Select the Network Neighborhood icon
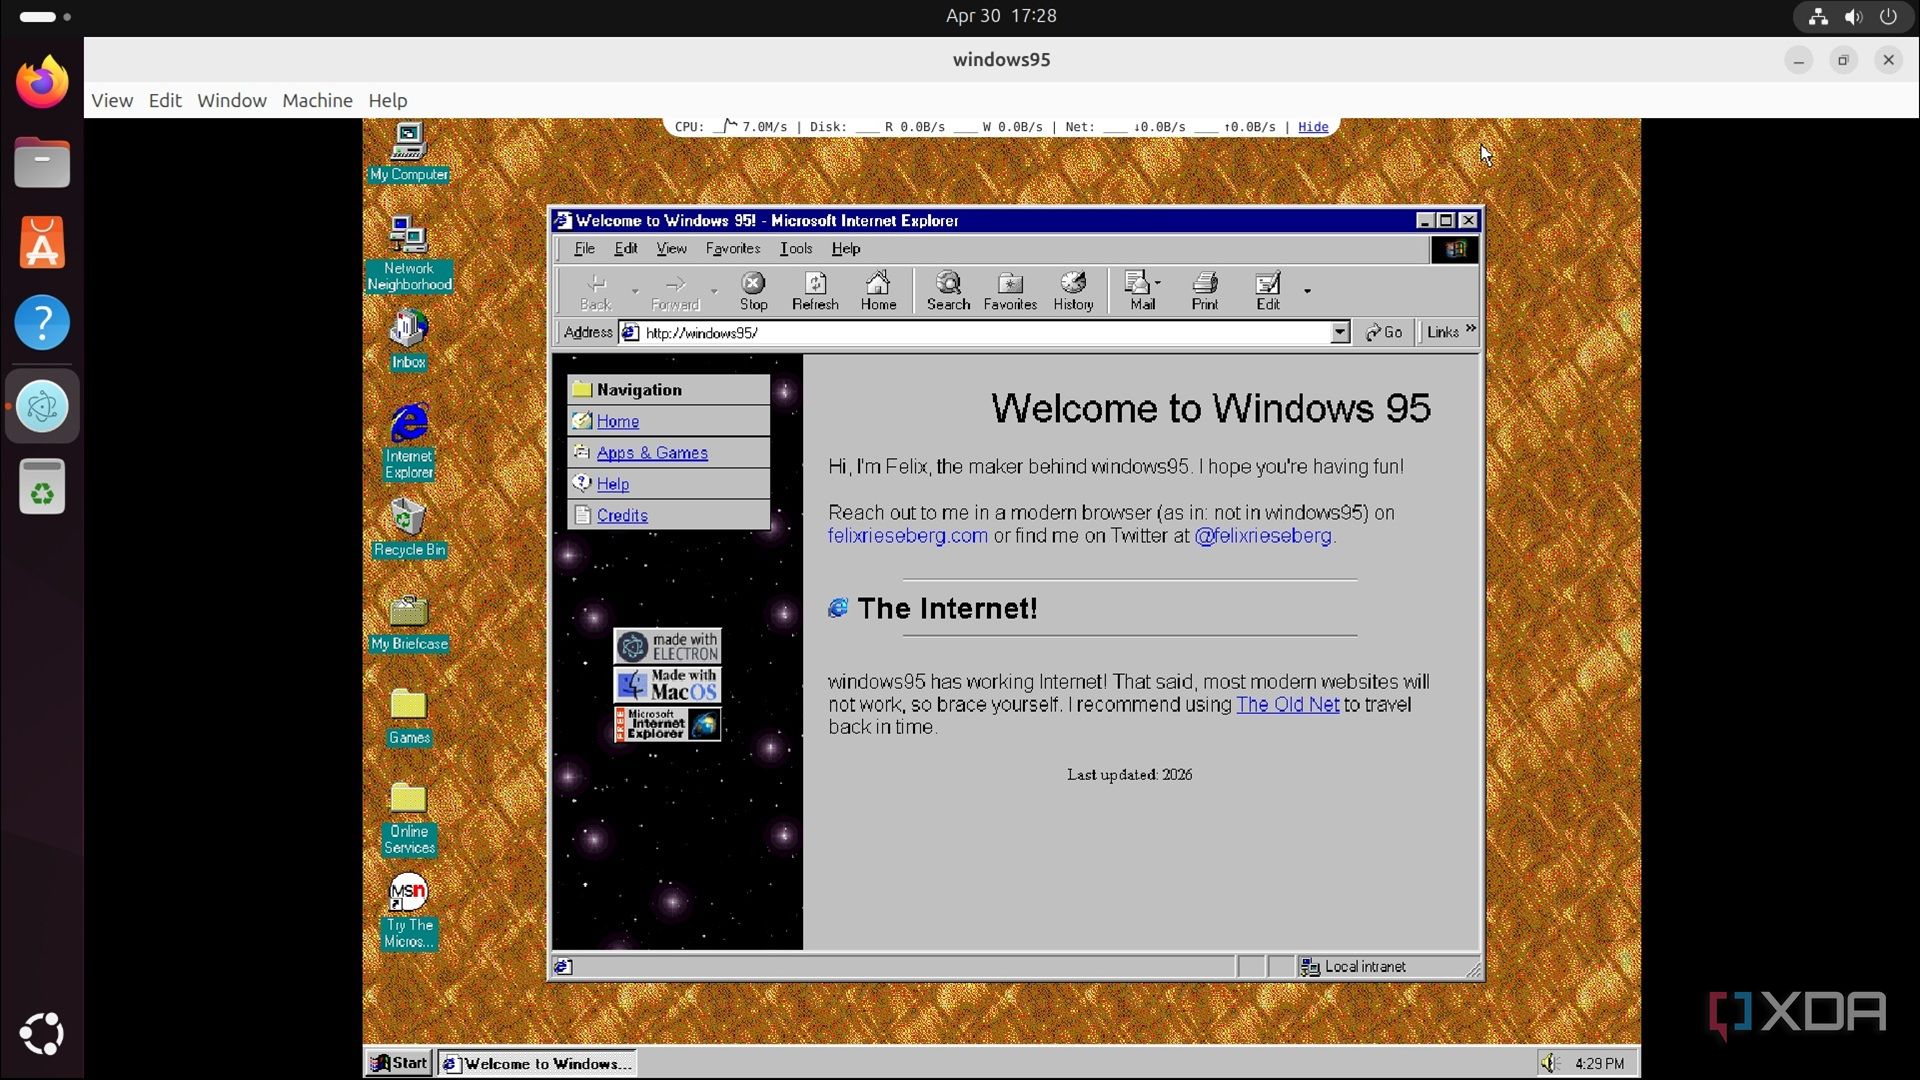 (408, 254)
